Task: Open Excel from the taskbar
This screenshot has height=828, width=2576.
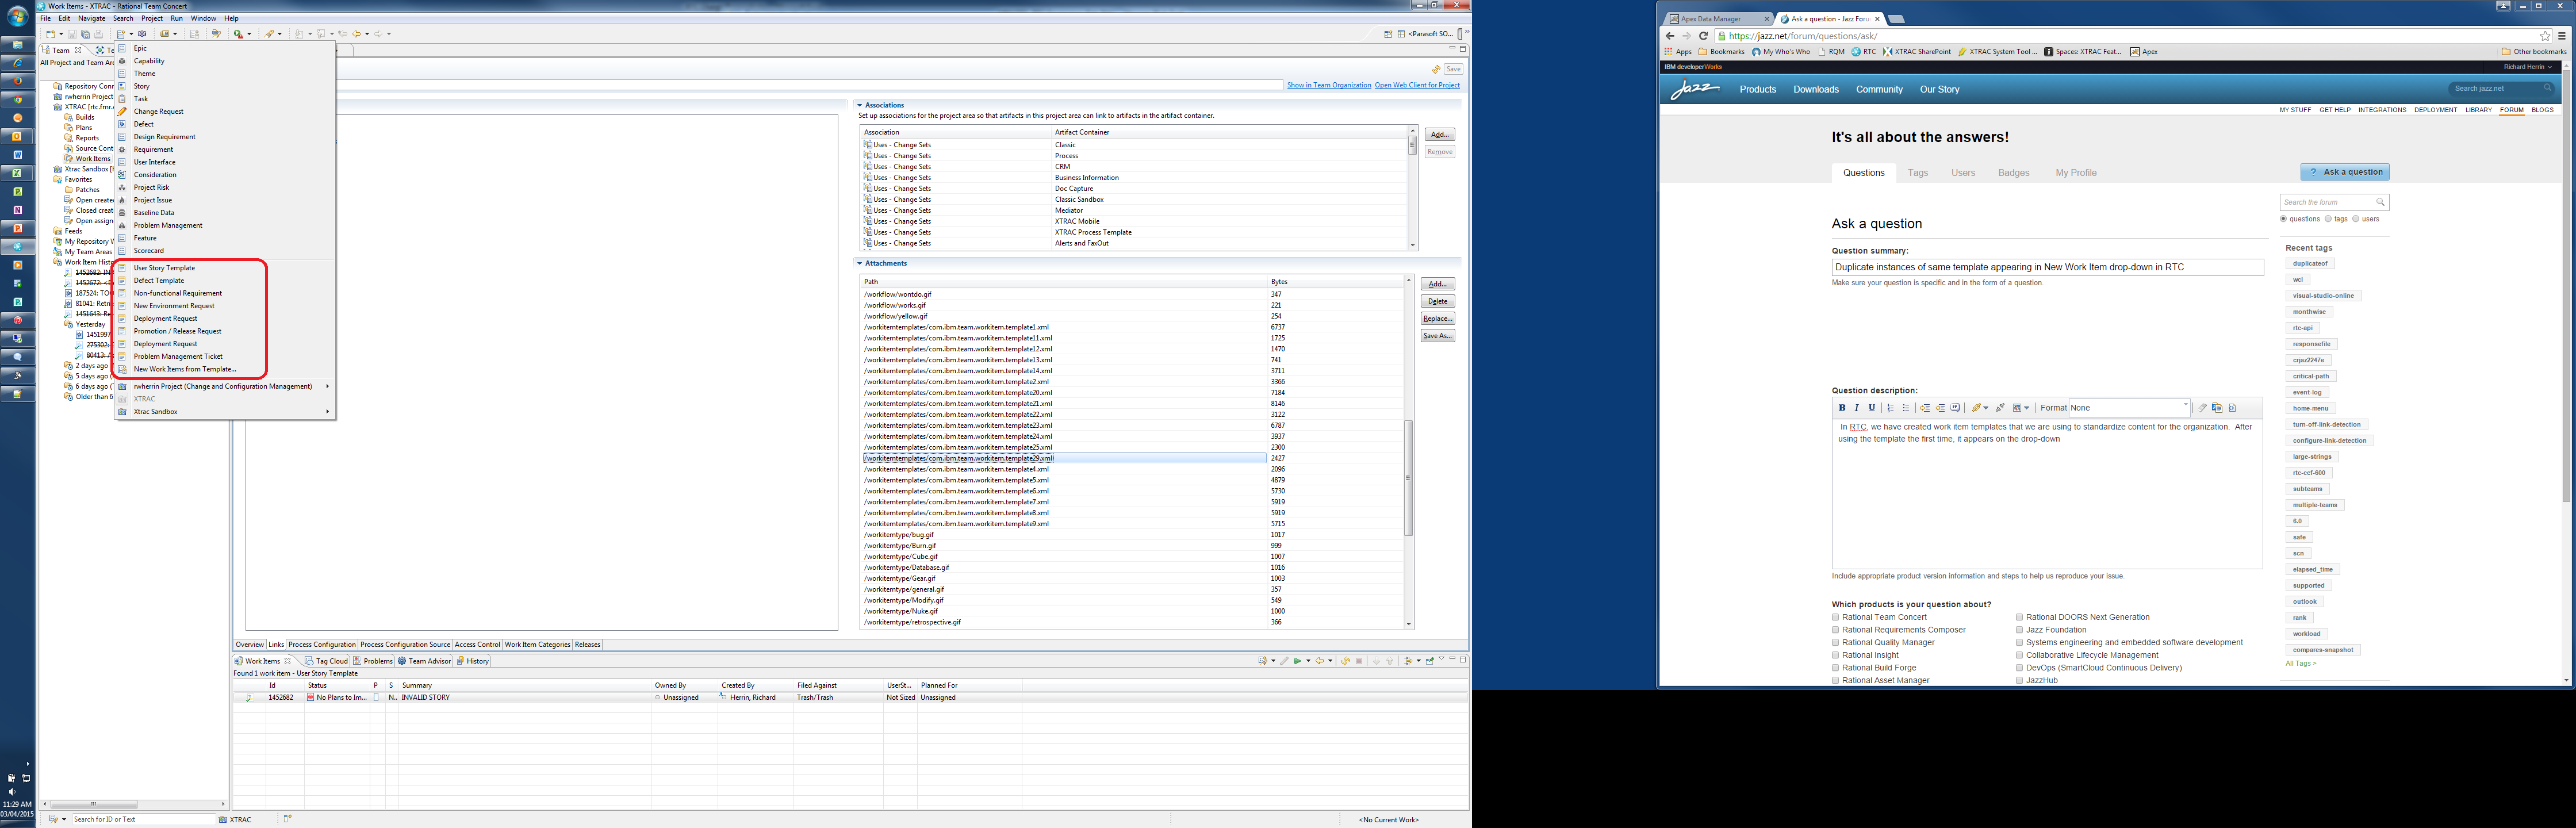Action: pos(17,173)
